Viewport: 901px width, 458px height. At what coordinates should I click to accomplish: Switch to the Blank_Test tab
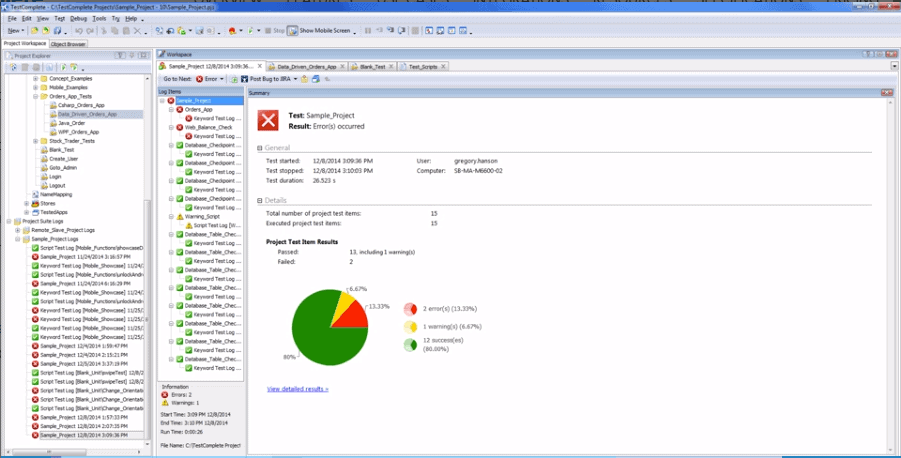(x=372, y=67)
